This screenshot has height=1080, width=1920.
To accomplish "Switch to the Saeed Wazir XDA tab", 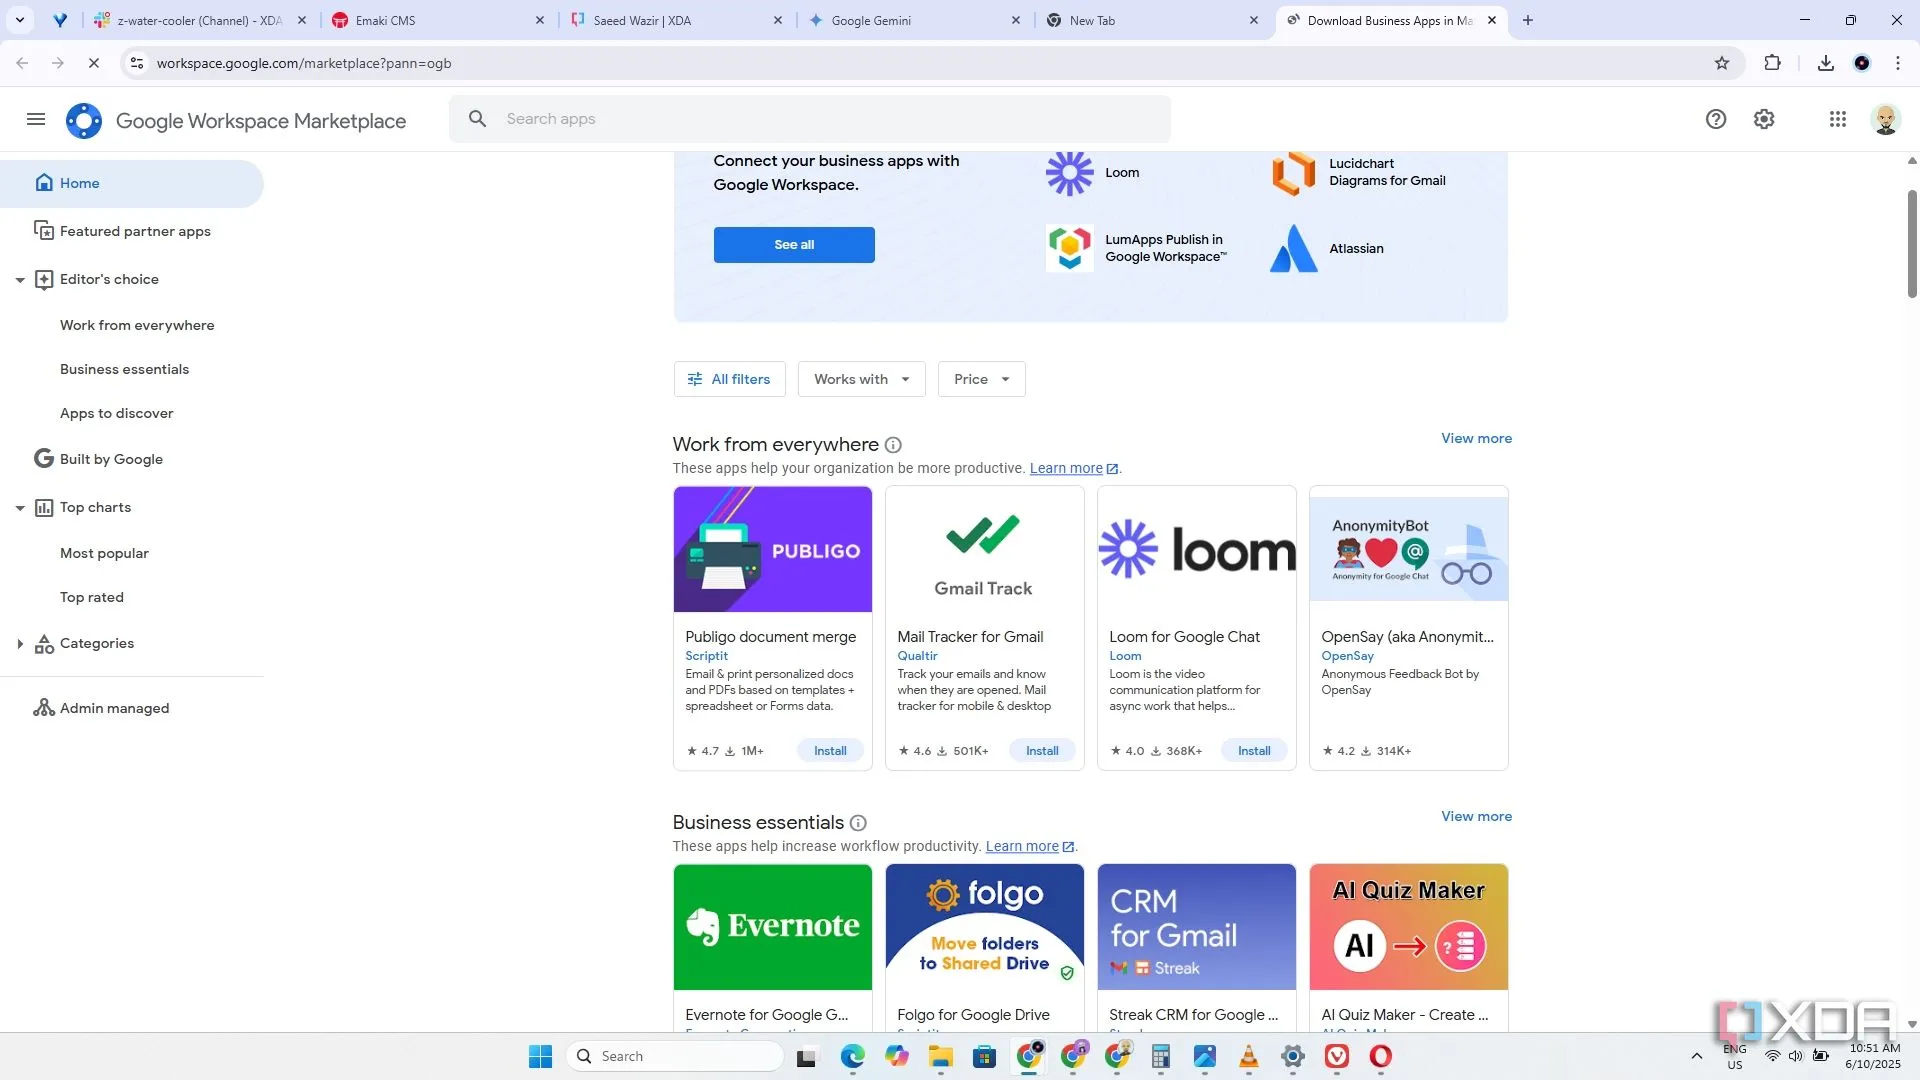I will (x=678, y=20).
